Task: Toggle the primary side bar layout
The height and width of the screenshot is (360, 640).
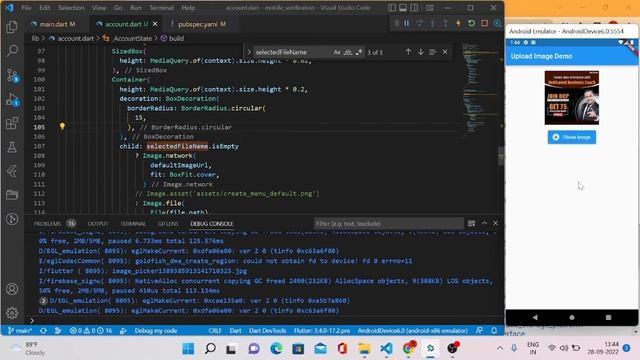Action: pyautogui.click(x=392, y=8)
